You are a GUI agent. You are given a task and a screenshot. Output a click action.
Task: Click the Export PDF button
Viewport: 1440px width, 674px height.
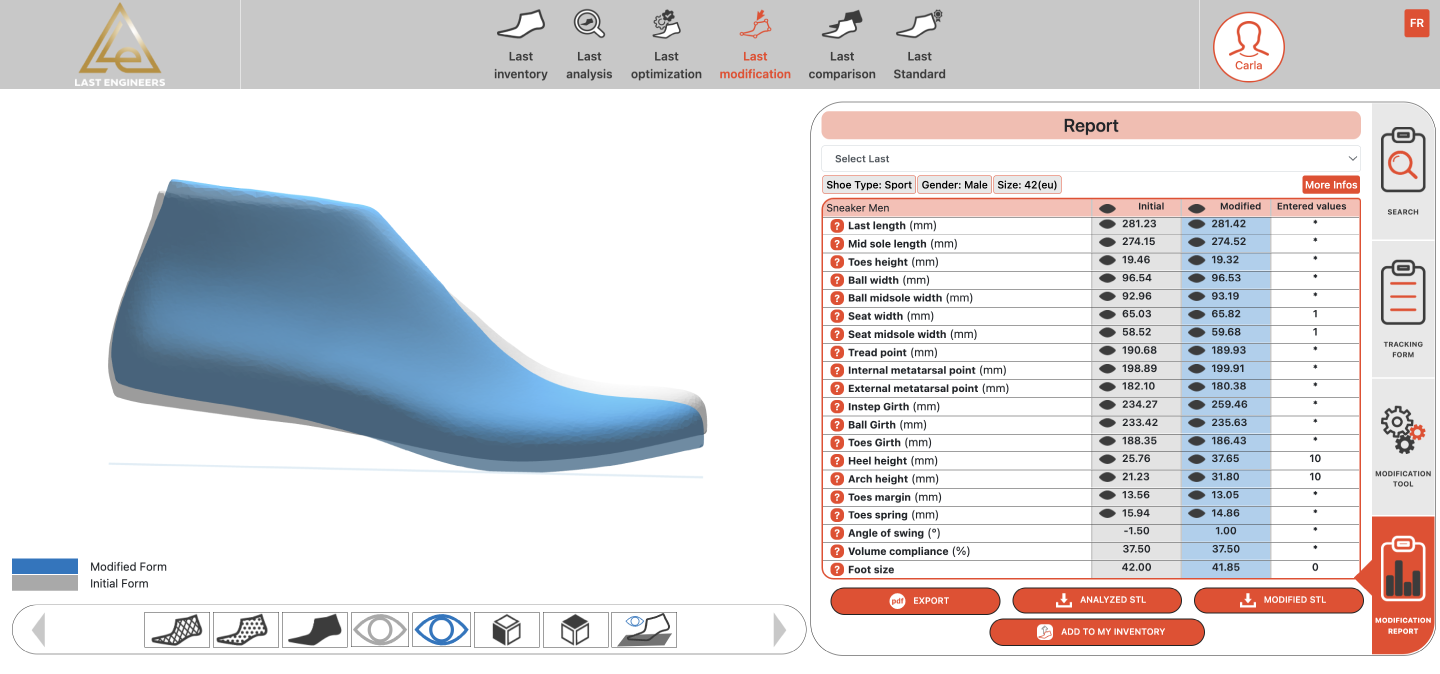[915, 601]
